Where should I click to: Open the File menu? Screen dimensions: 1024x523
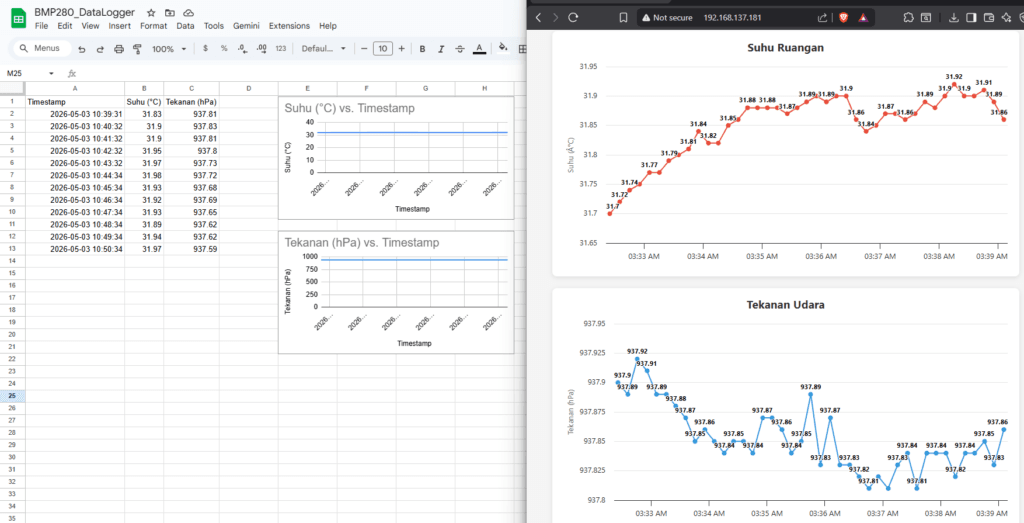[x=41, y=26]
